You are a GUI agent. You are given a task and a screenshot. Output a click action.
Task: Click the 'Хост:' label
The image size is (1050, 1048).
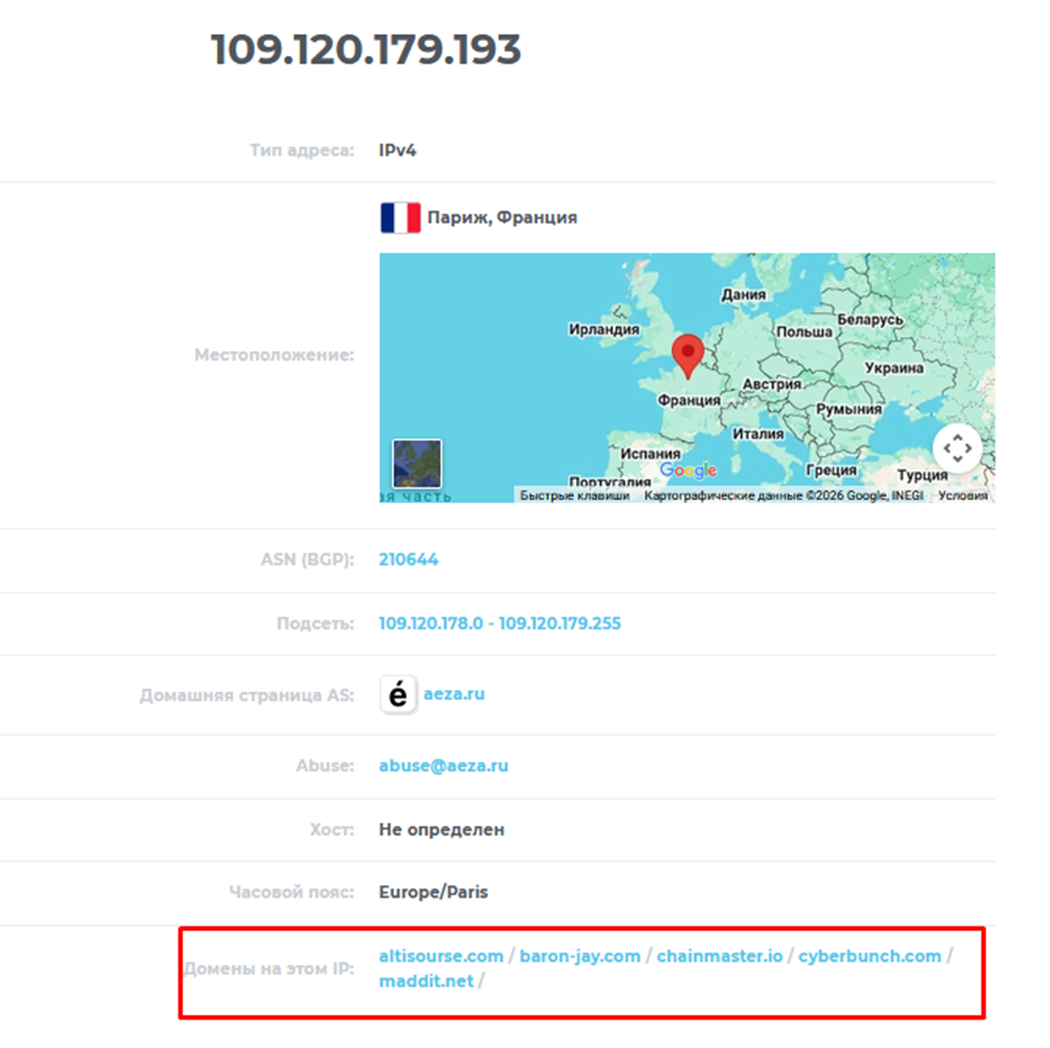(x=331, y=830)
